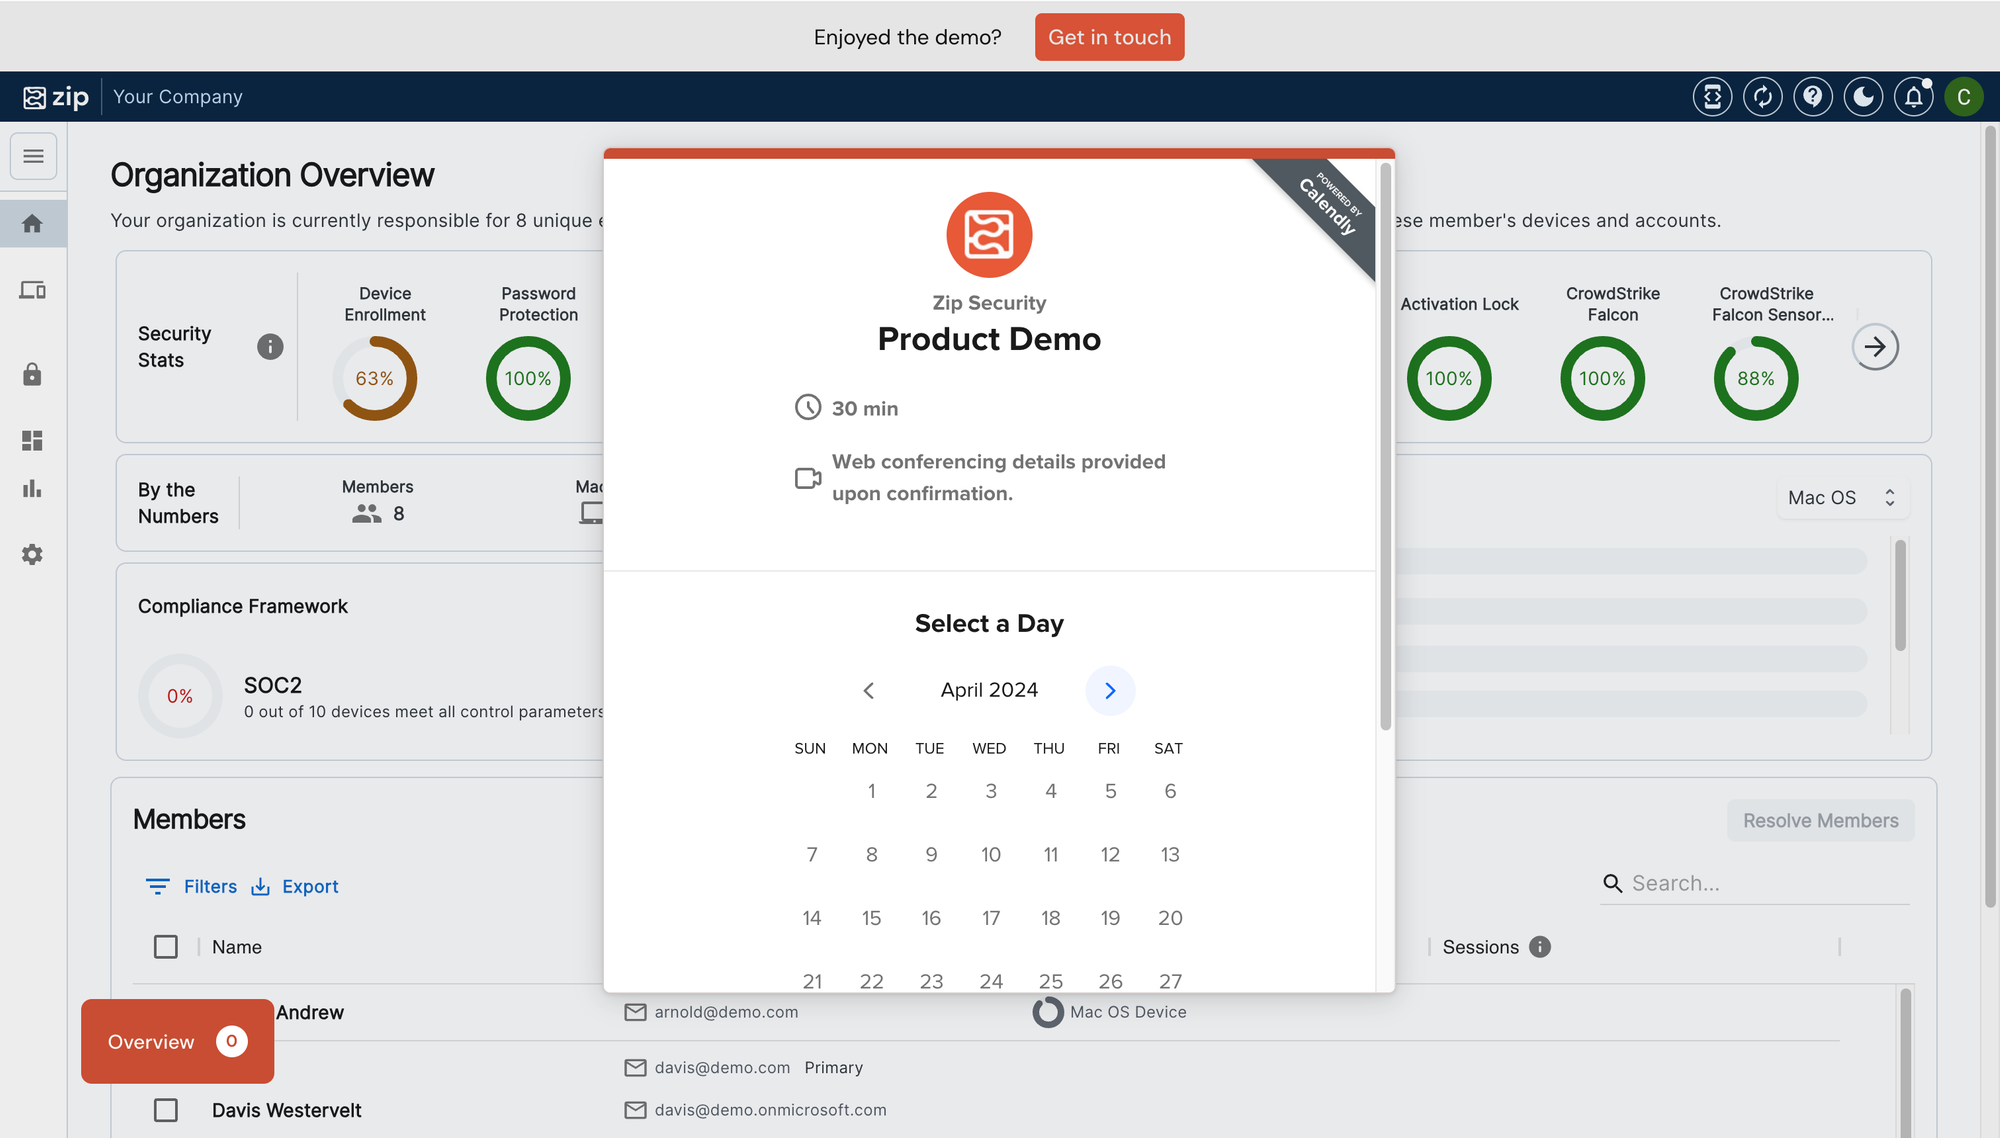Open the lock security sidebar icon
The height and width of the screenshot is (1138, 2000).
pyautogui.click(x=33, y=374)
